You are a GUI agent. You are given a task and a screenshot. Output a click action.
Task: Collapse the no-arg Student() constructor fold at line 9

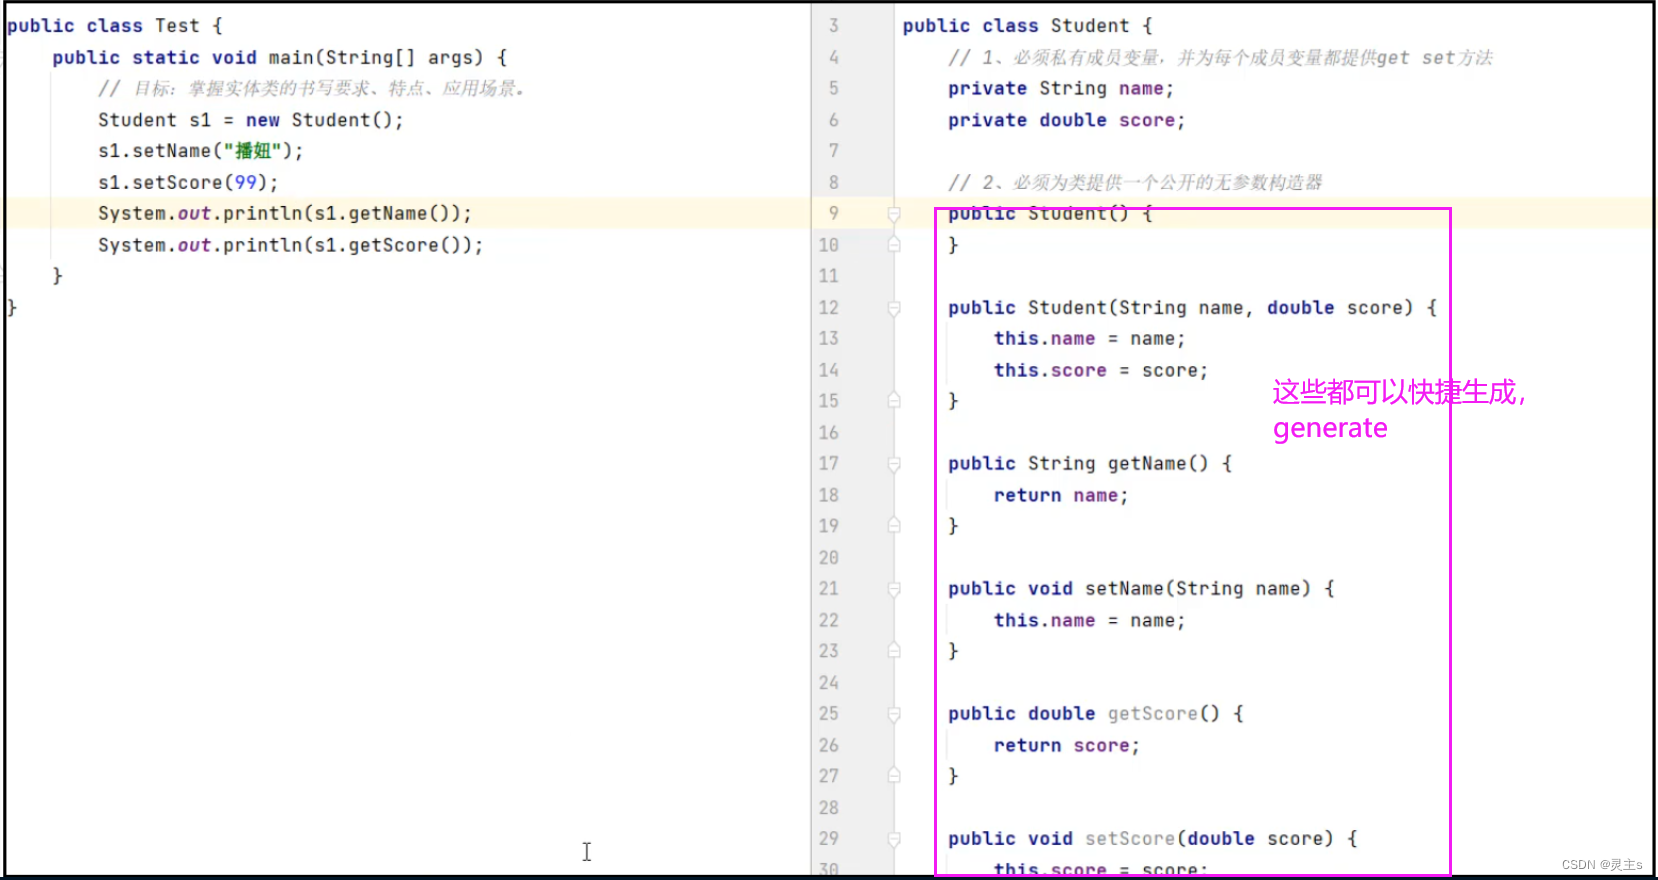(894, 213)
